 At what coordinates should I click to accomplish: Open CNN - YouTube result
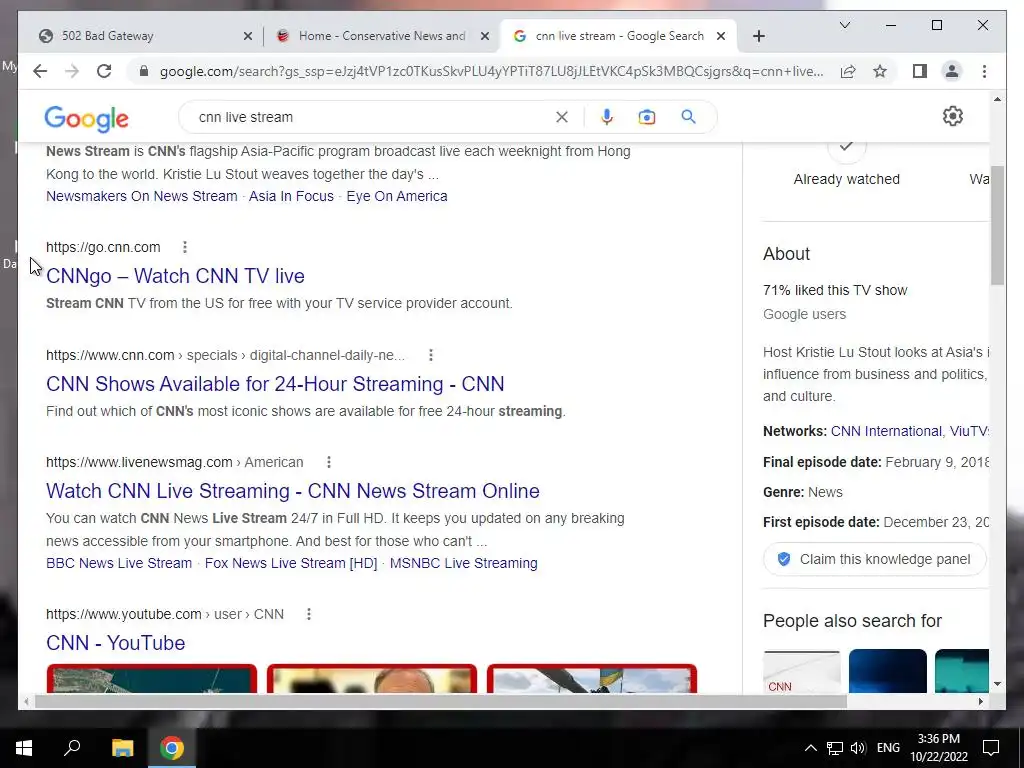(116, 643)
